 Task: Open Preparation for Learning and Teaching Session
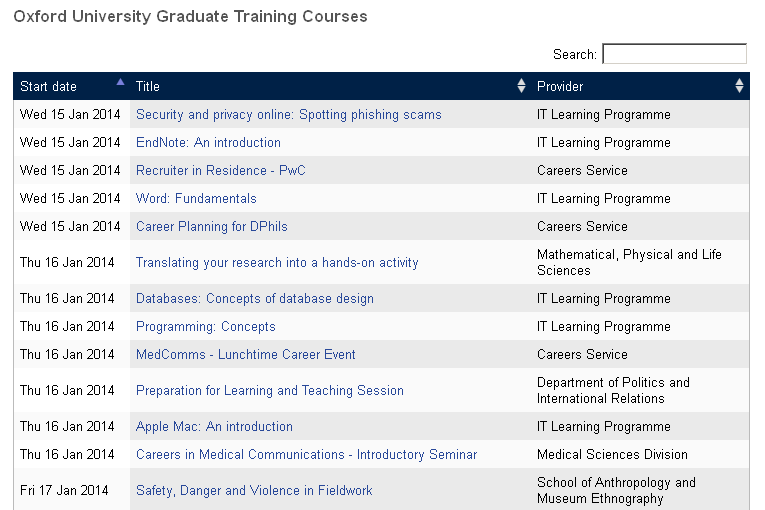tap(269, 390)
